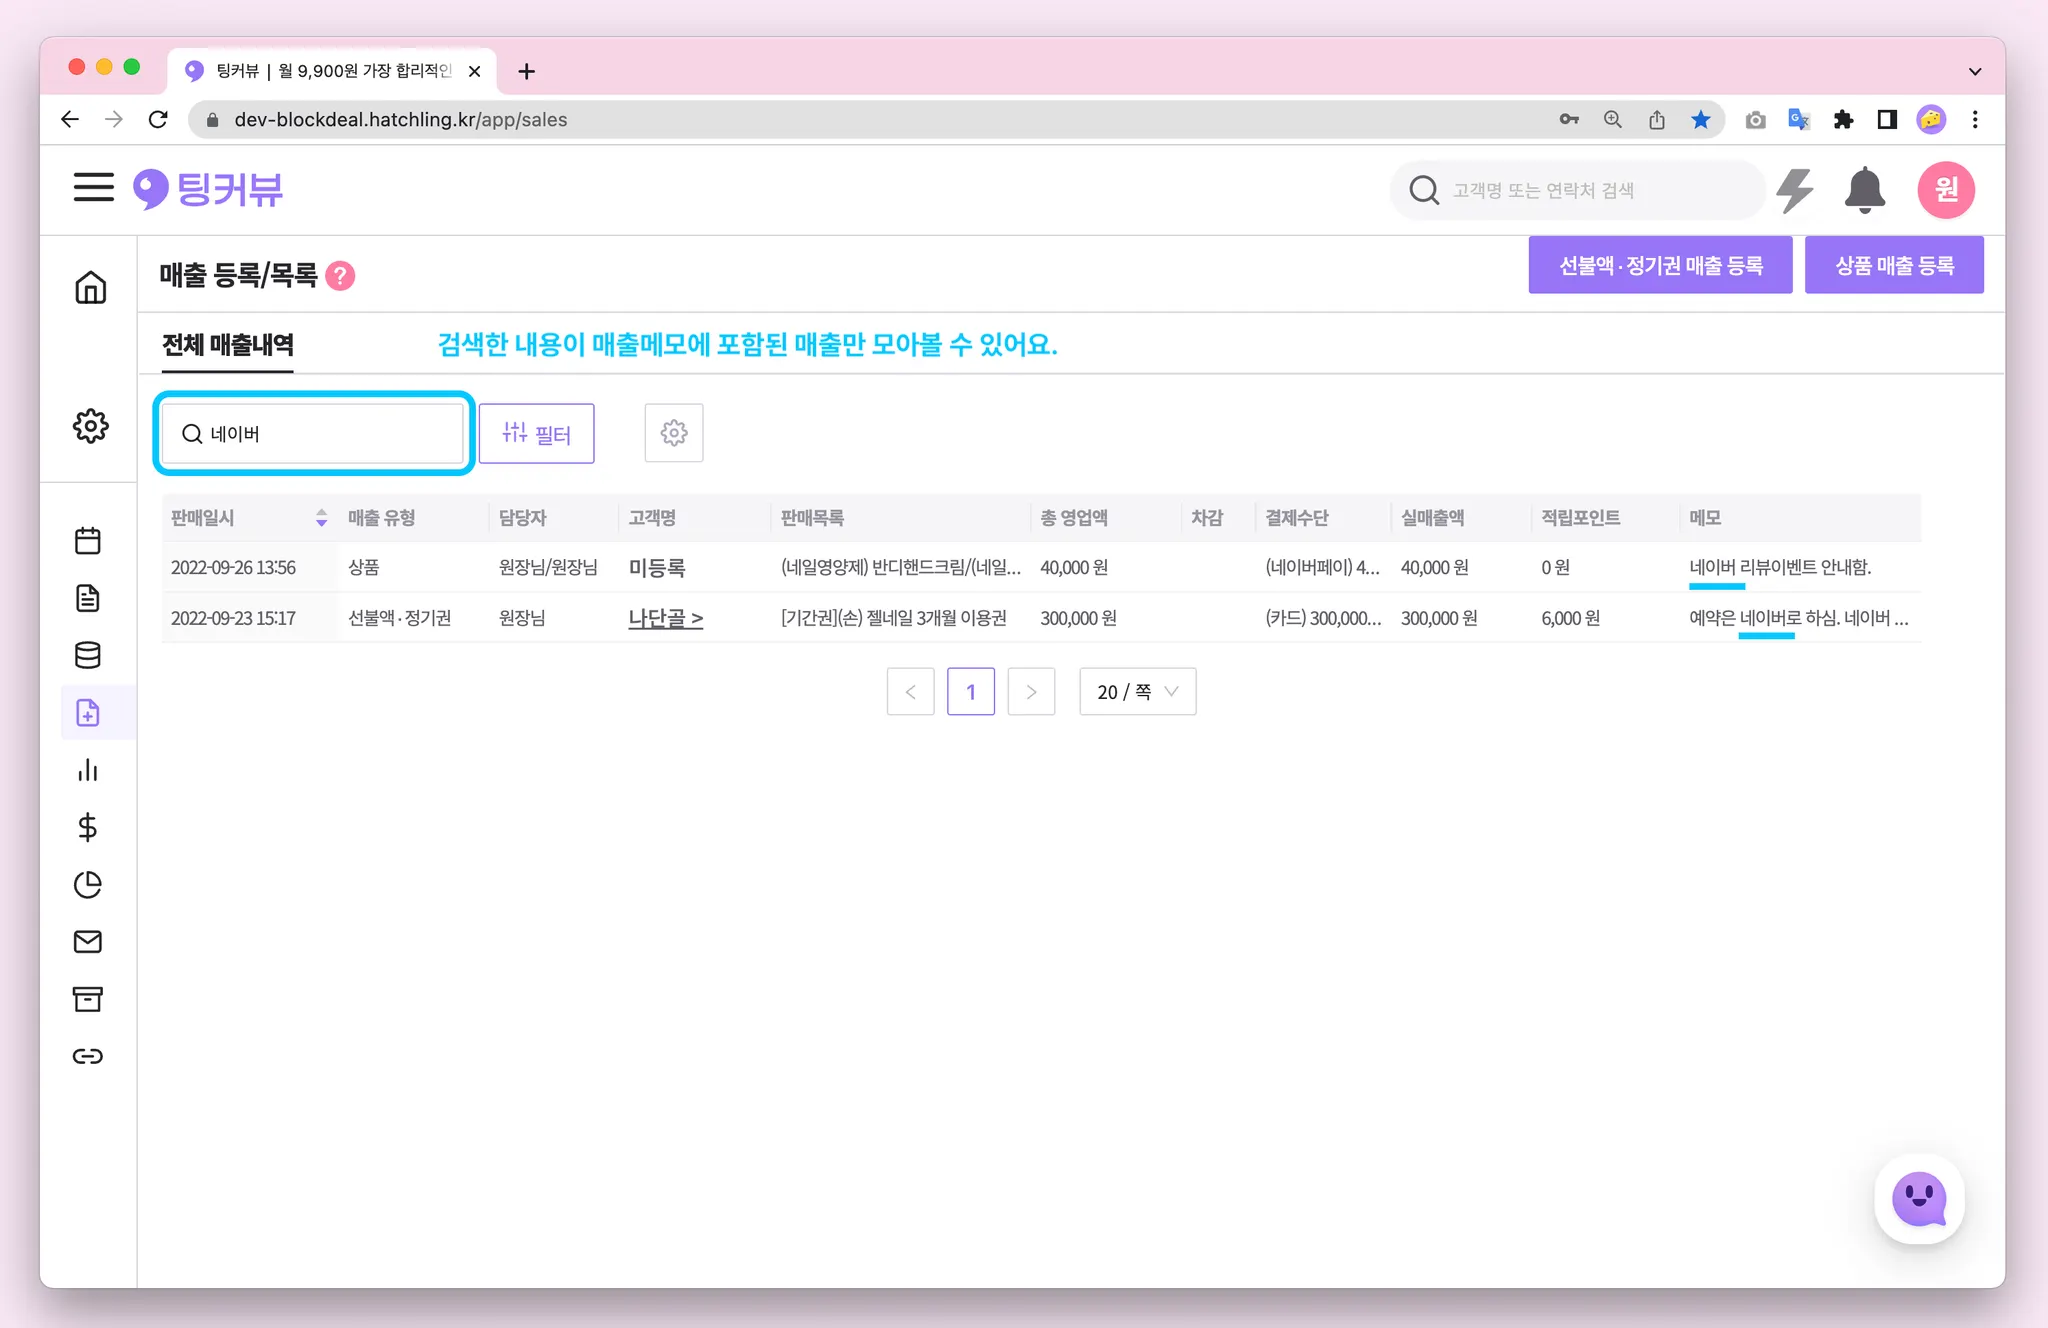Go to page 1 in pagination
This screenshot has width=2048, height=1328.
point(970,692)
